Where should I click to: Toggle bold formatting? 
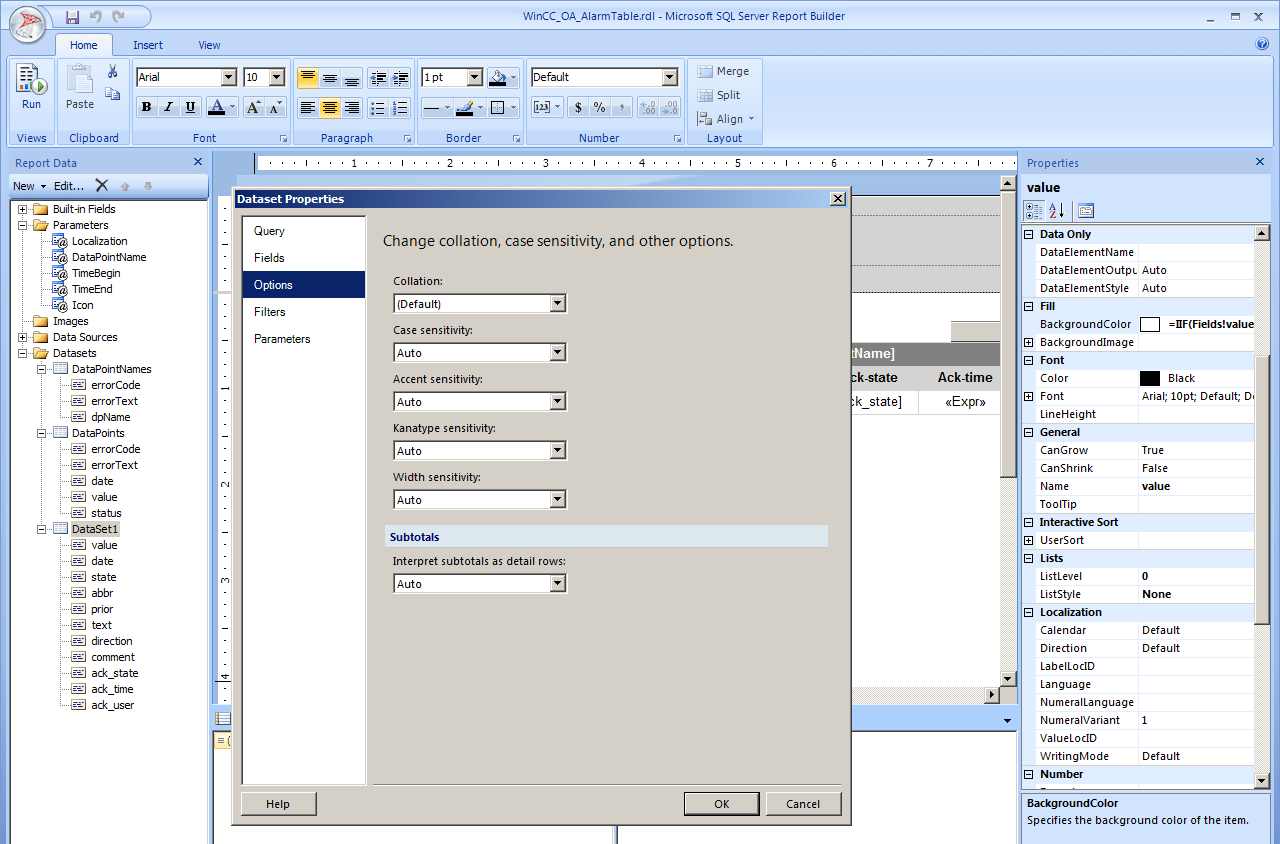coord(146,107)
